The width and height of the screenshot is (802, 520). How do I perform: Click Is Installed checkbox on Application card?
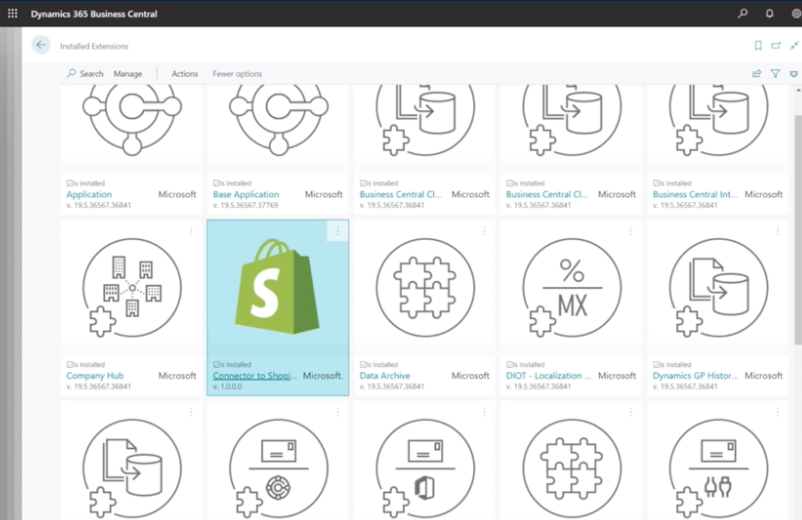click(70, 183)
